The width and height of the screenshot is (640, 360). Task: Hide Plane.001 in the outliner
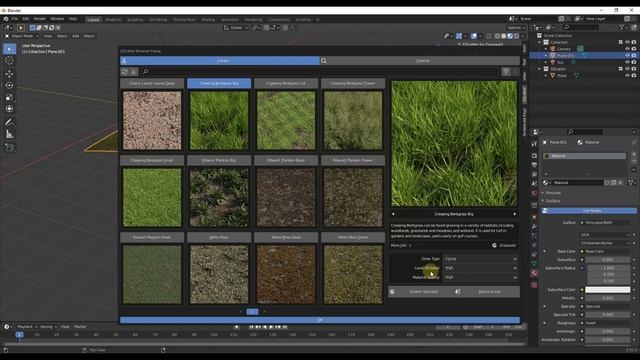(627, 56)
